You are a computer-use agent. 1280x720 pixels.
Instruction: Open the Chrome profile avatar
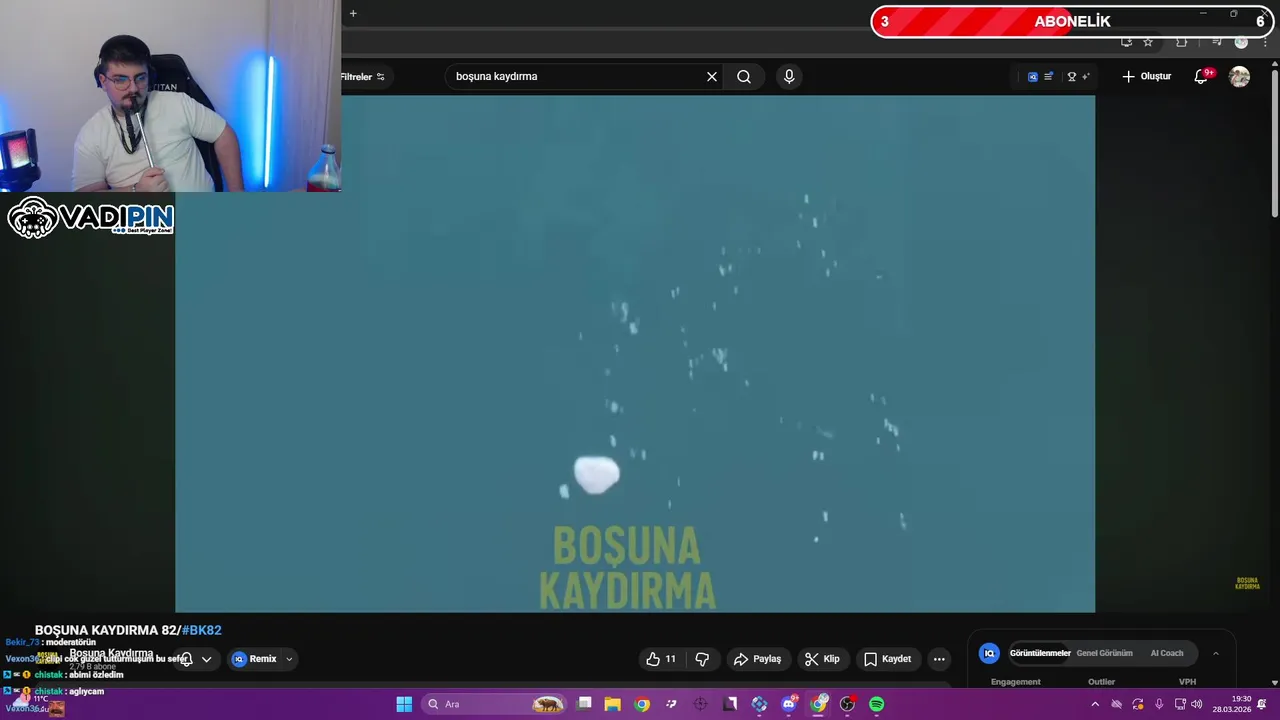click(1241, 42)
